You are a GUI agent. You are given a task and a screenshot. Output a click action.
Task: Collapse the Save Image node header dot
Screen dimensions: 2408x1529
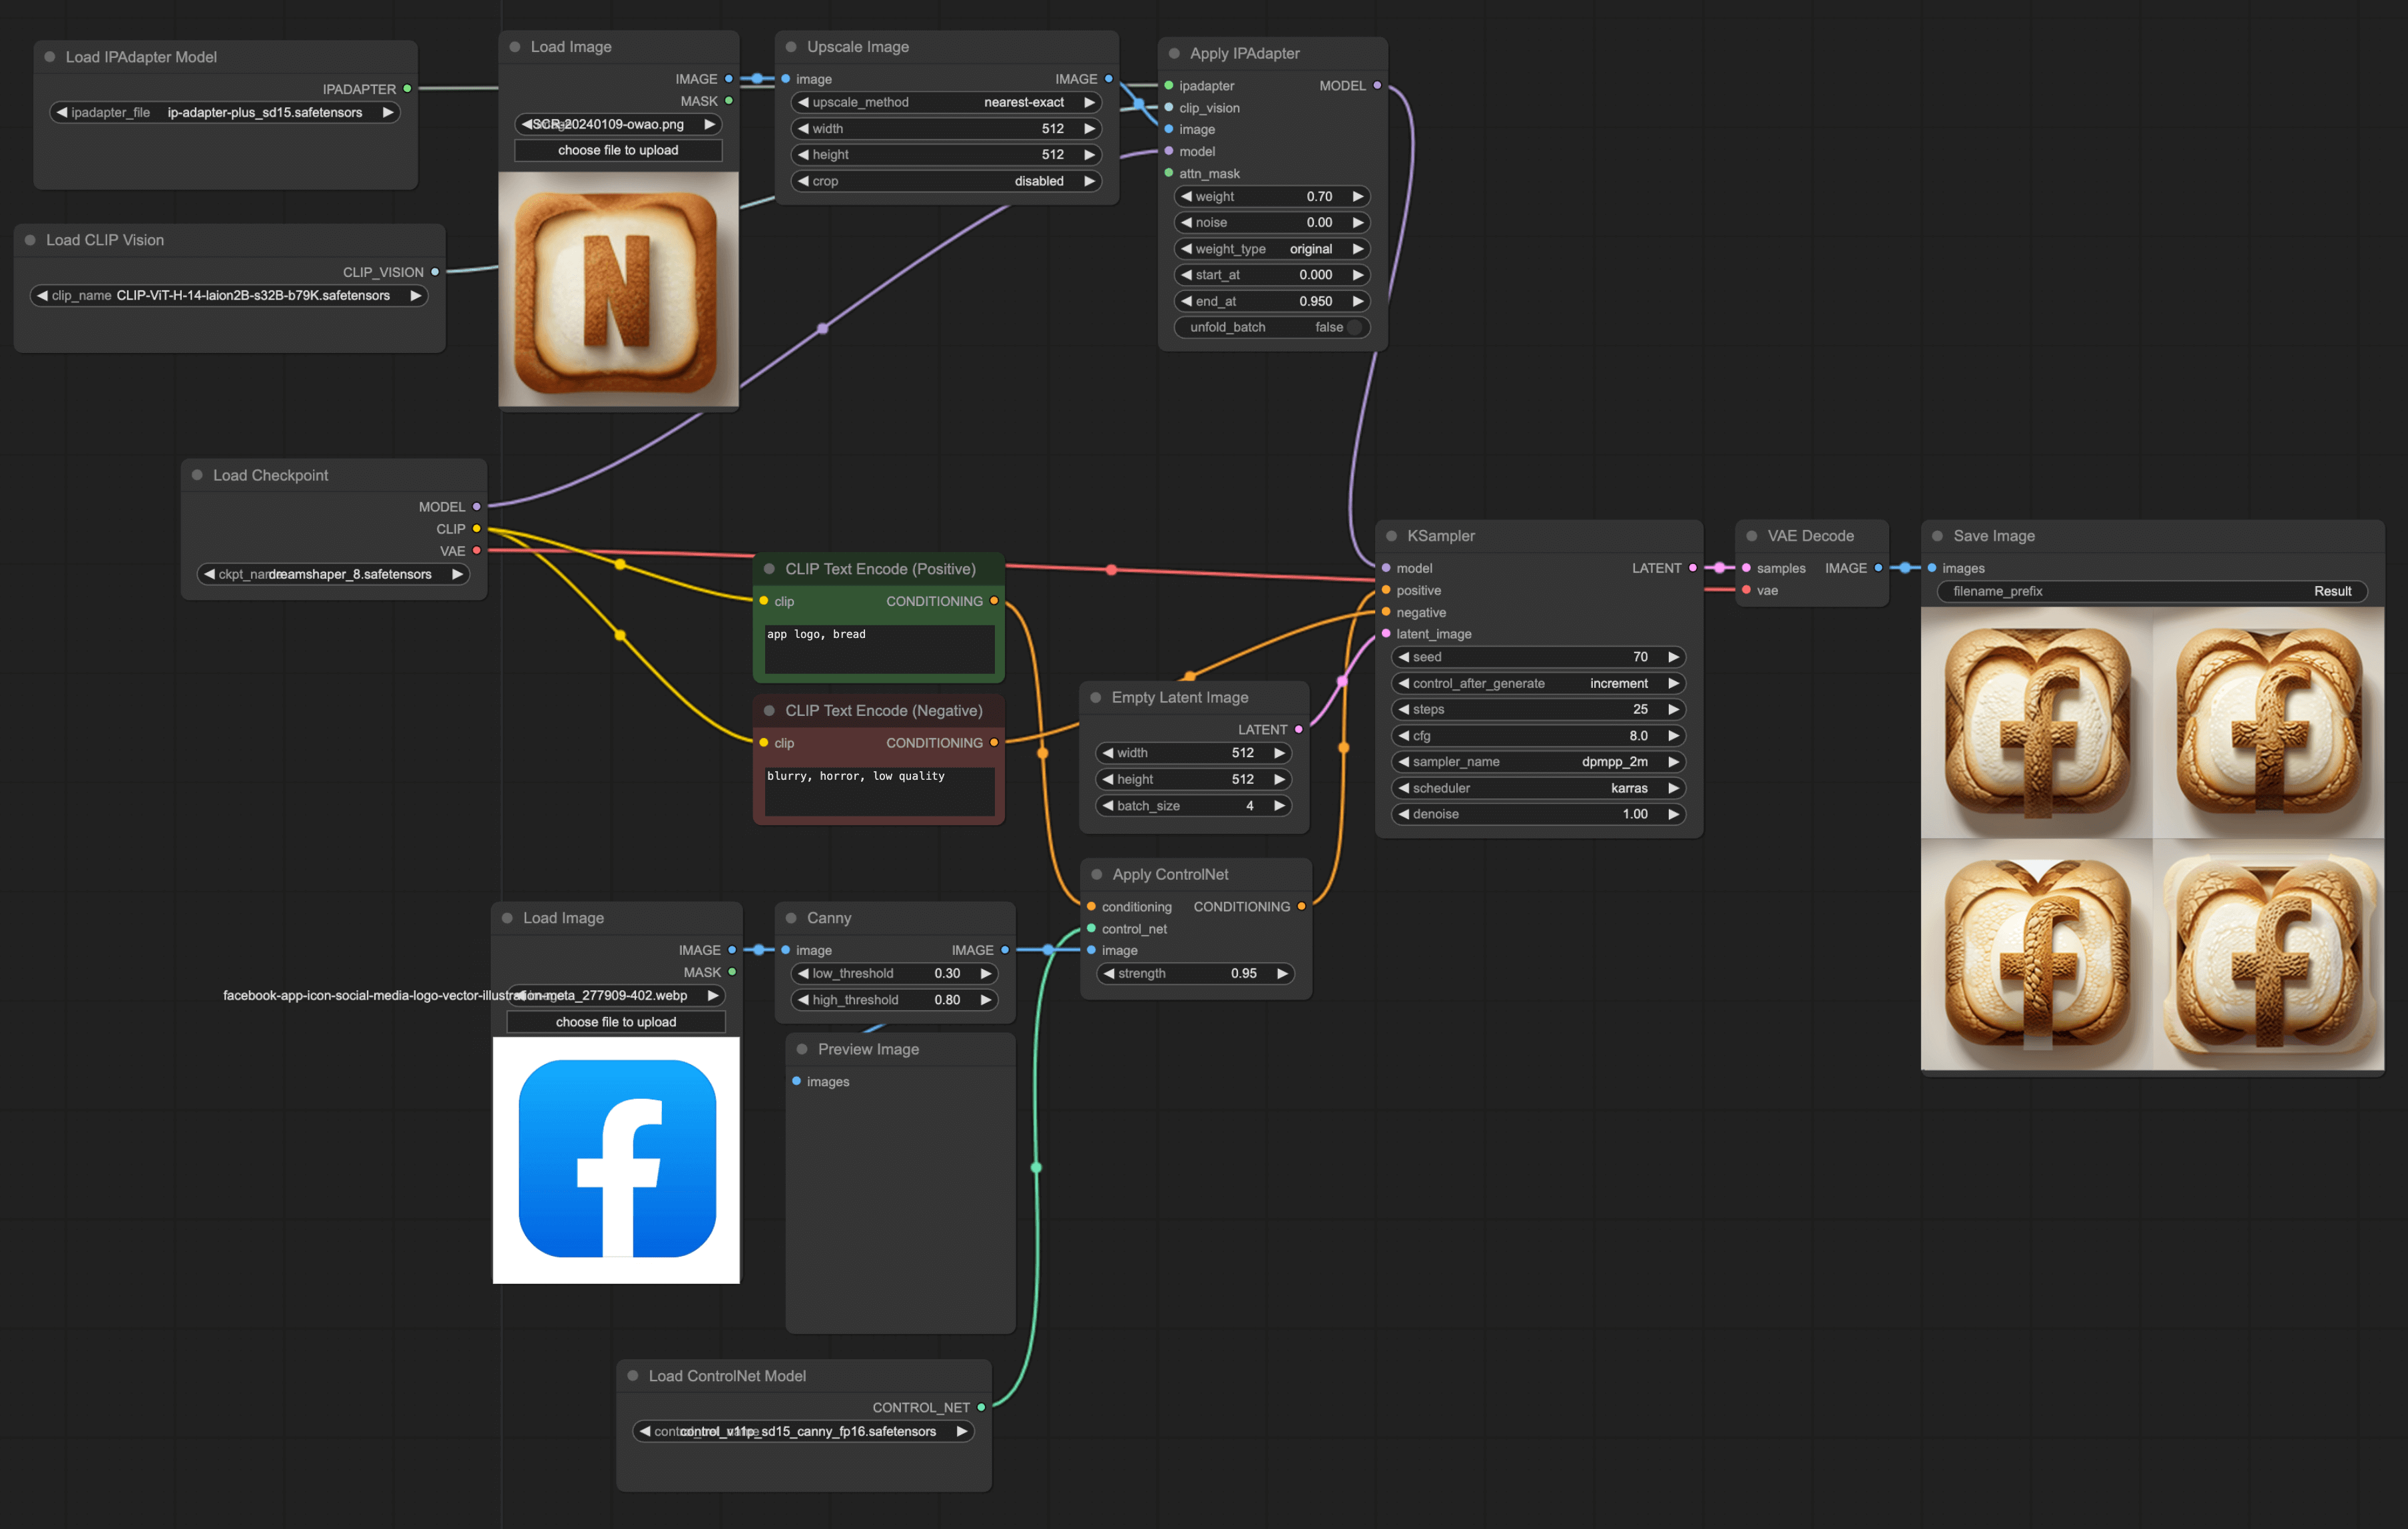1937,536
